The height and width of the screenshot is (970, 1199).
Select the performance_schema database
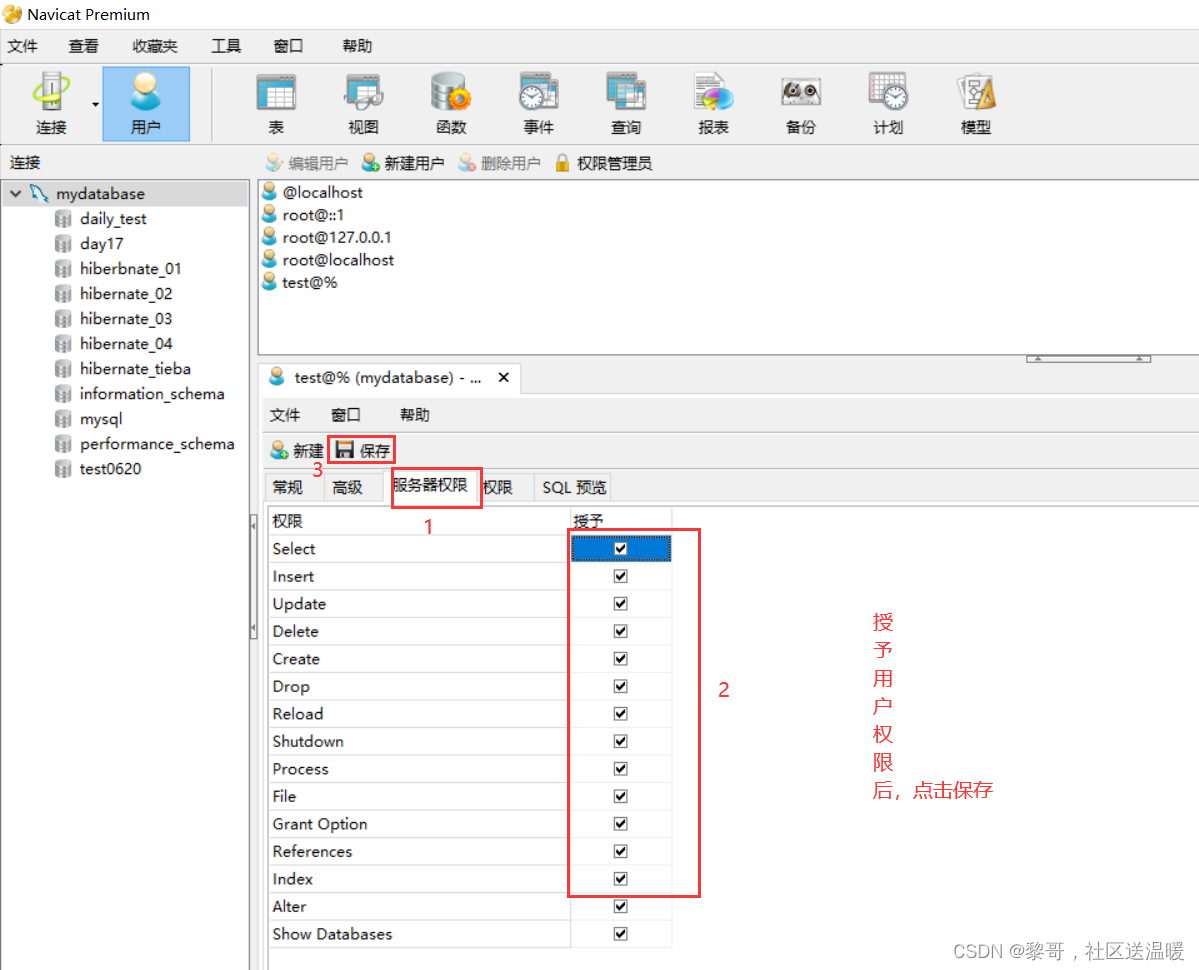click(x=157, y=444)
